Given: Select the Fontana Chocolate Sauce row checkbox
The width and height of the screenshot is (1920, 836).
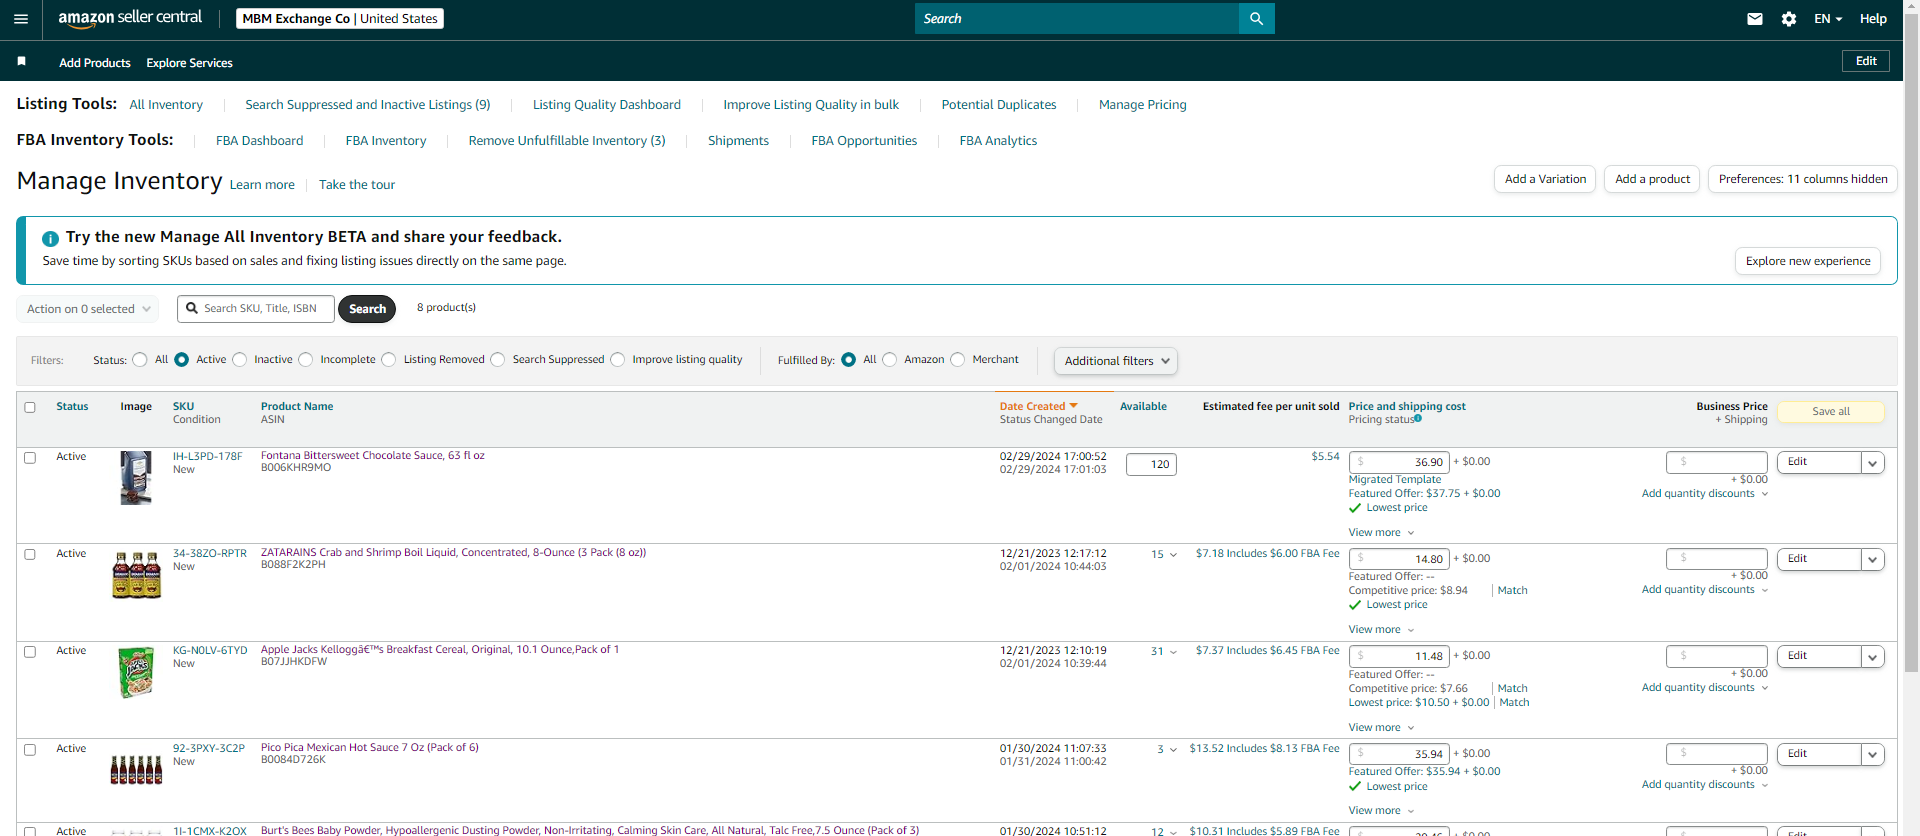Looking at the screenshot, I should [x=30, y=457].
